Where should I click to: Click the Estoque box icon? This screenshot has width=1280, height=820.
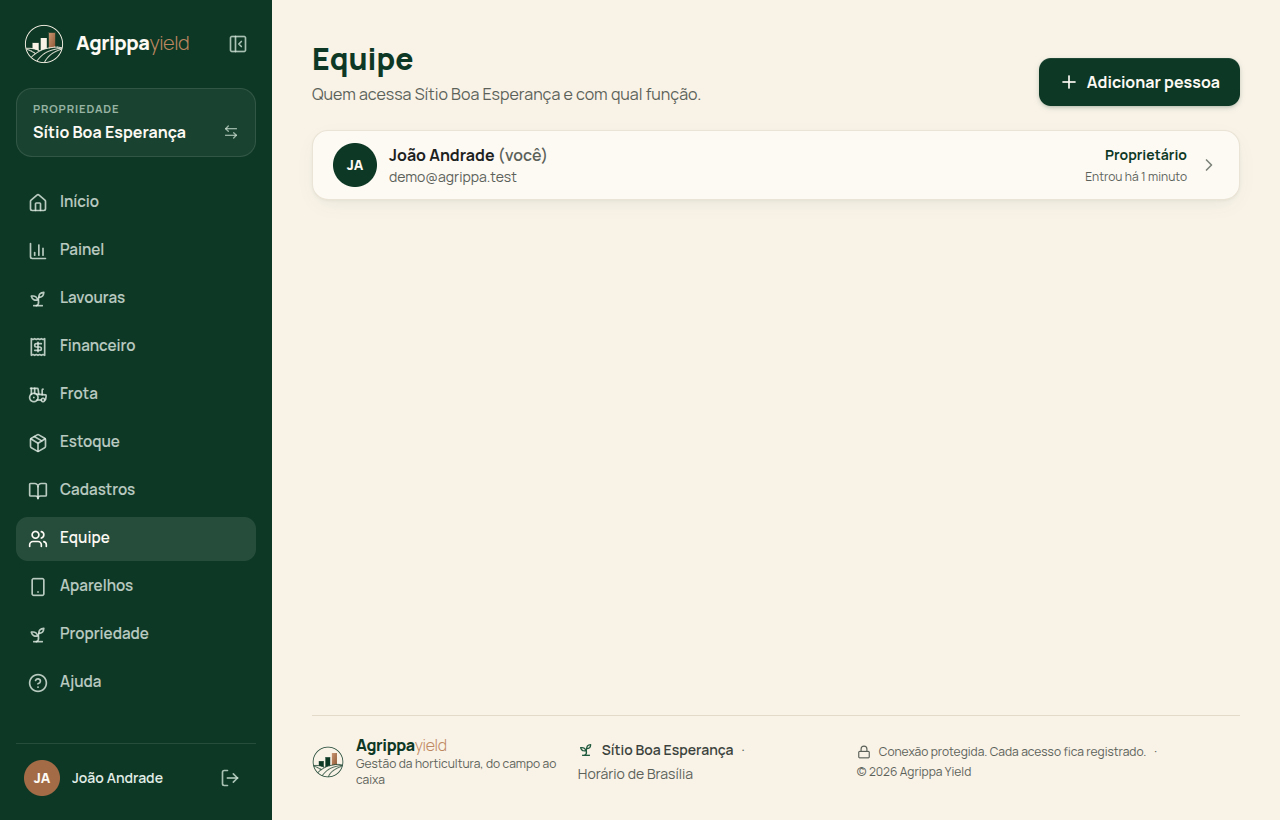(x=38, y=442)
